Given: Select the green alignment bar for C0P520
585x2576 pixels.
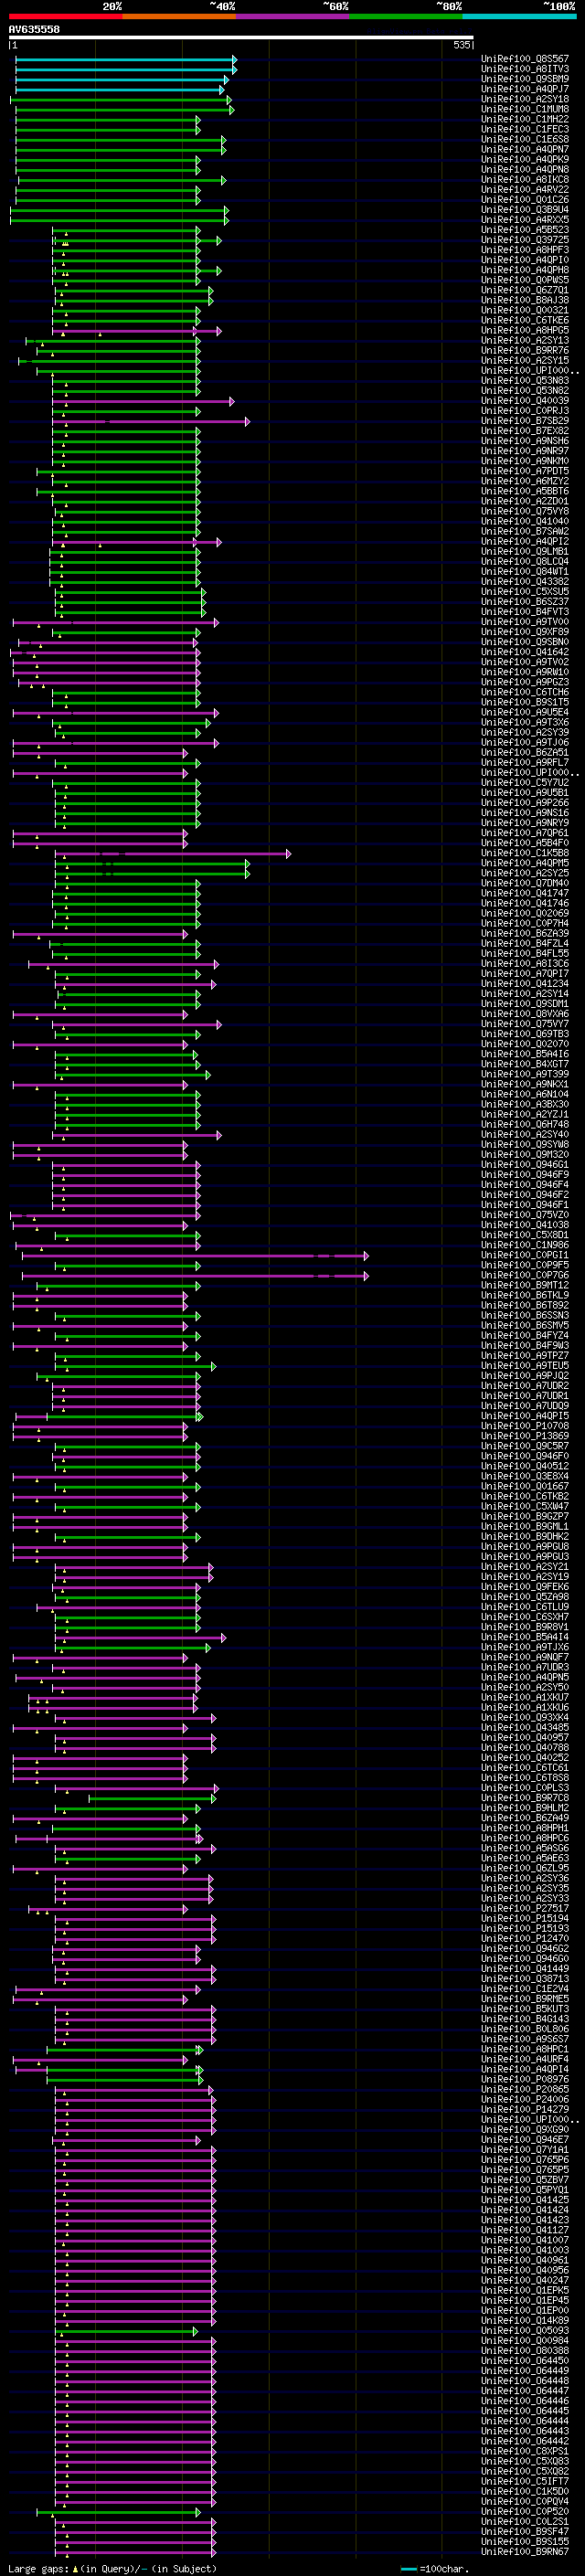Looking at the screenshot, I should pyautogui.click(x=119, y=2511).
